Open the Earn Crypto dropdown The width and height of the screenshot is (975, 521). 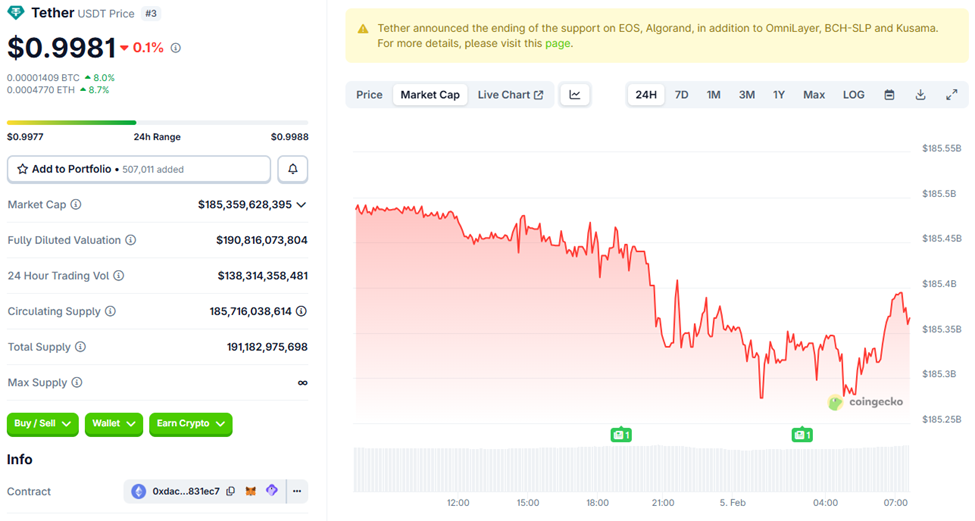(190, 424)
